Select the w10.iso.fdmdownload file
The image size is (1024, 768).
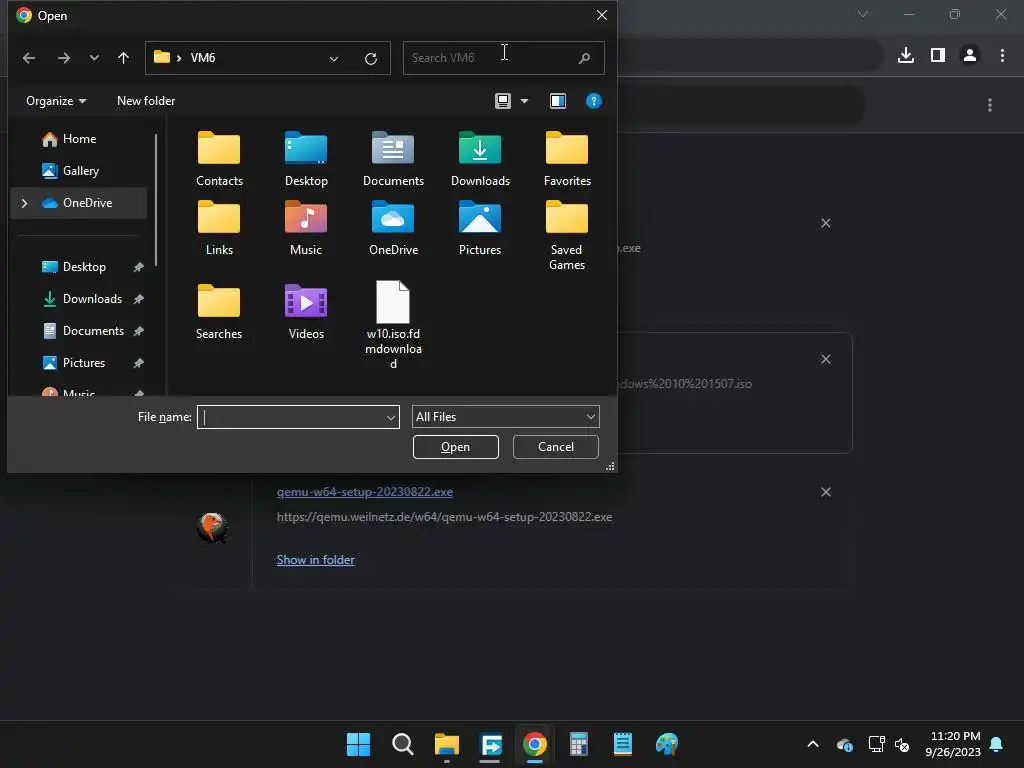(x=392, y=325)
